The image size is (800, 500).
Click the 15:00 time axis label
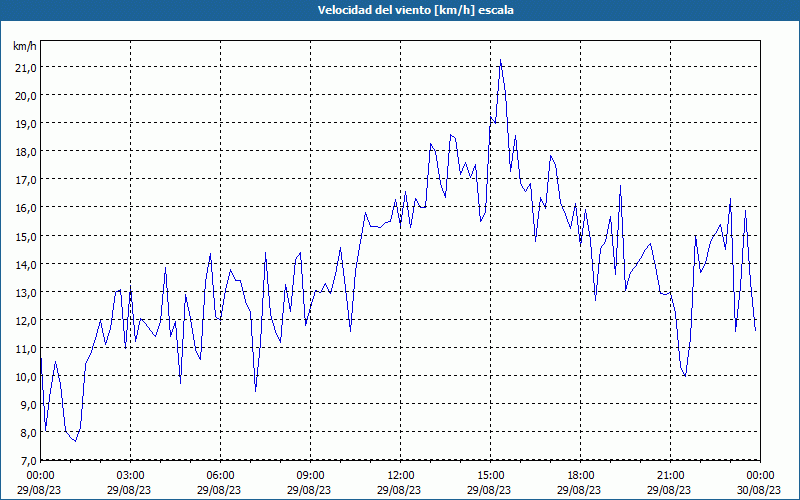coord(490,476)
